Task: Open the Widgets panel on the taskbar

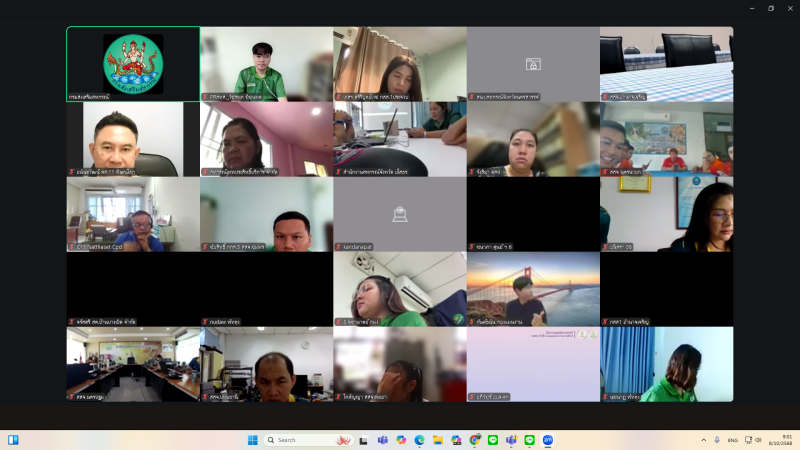Action: 14,440
